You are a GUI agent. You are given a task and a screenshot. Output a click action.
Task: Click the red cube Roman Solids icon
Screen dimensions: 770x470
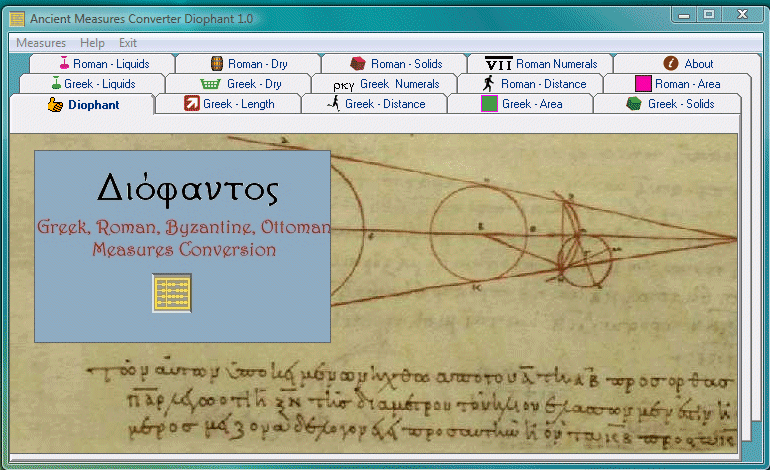click(x=358, y=63)
